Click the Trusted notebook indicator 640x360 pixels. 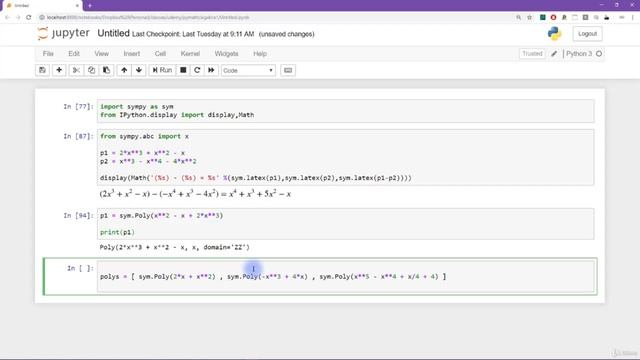(x=532, y=53)
